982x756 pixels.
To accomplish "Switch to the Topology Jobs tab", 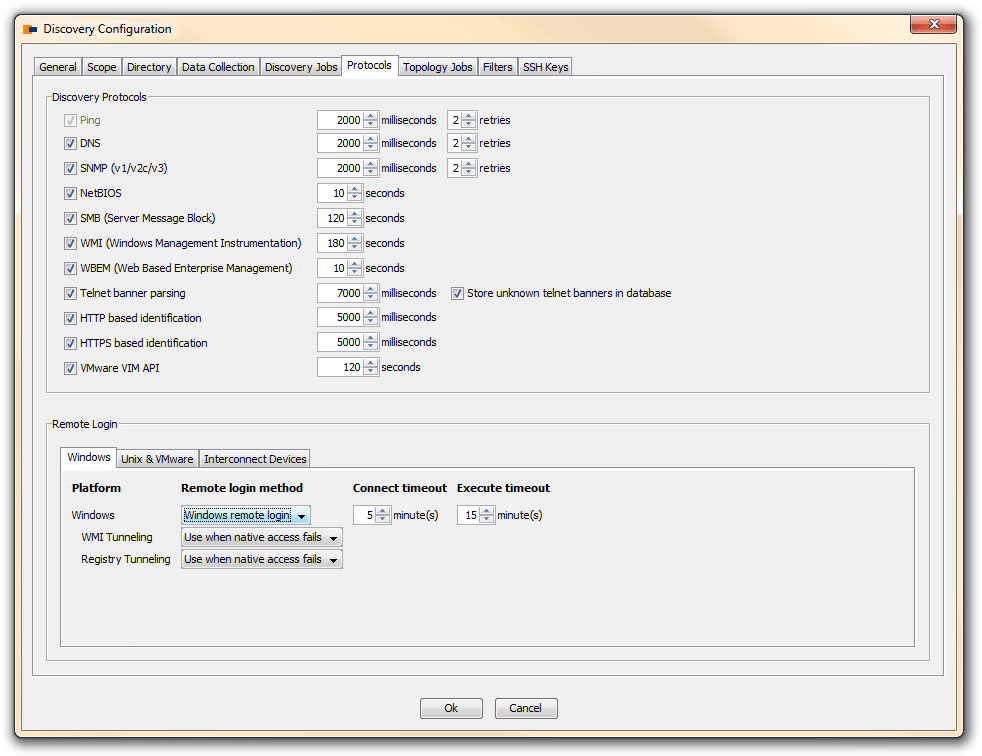I will 437,65.
